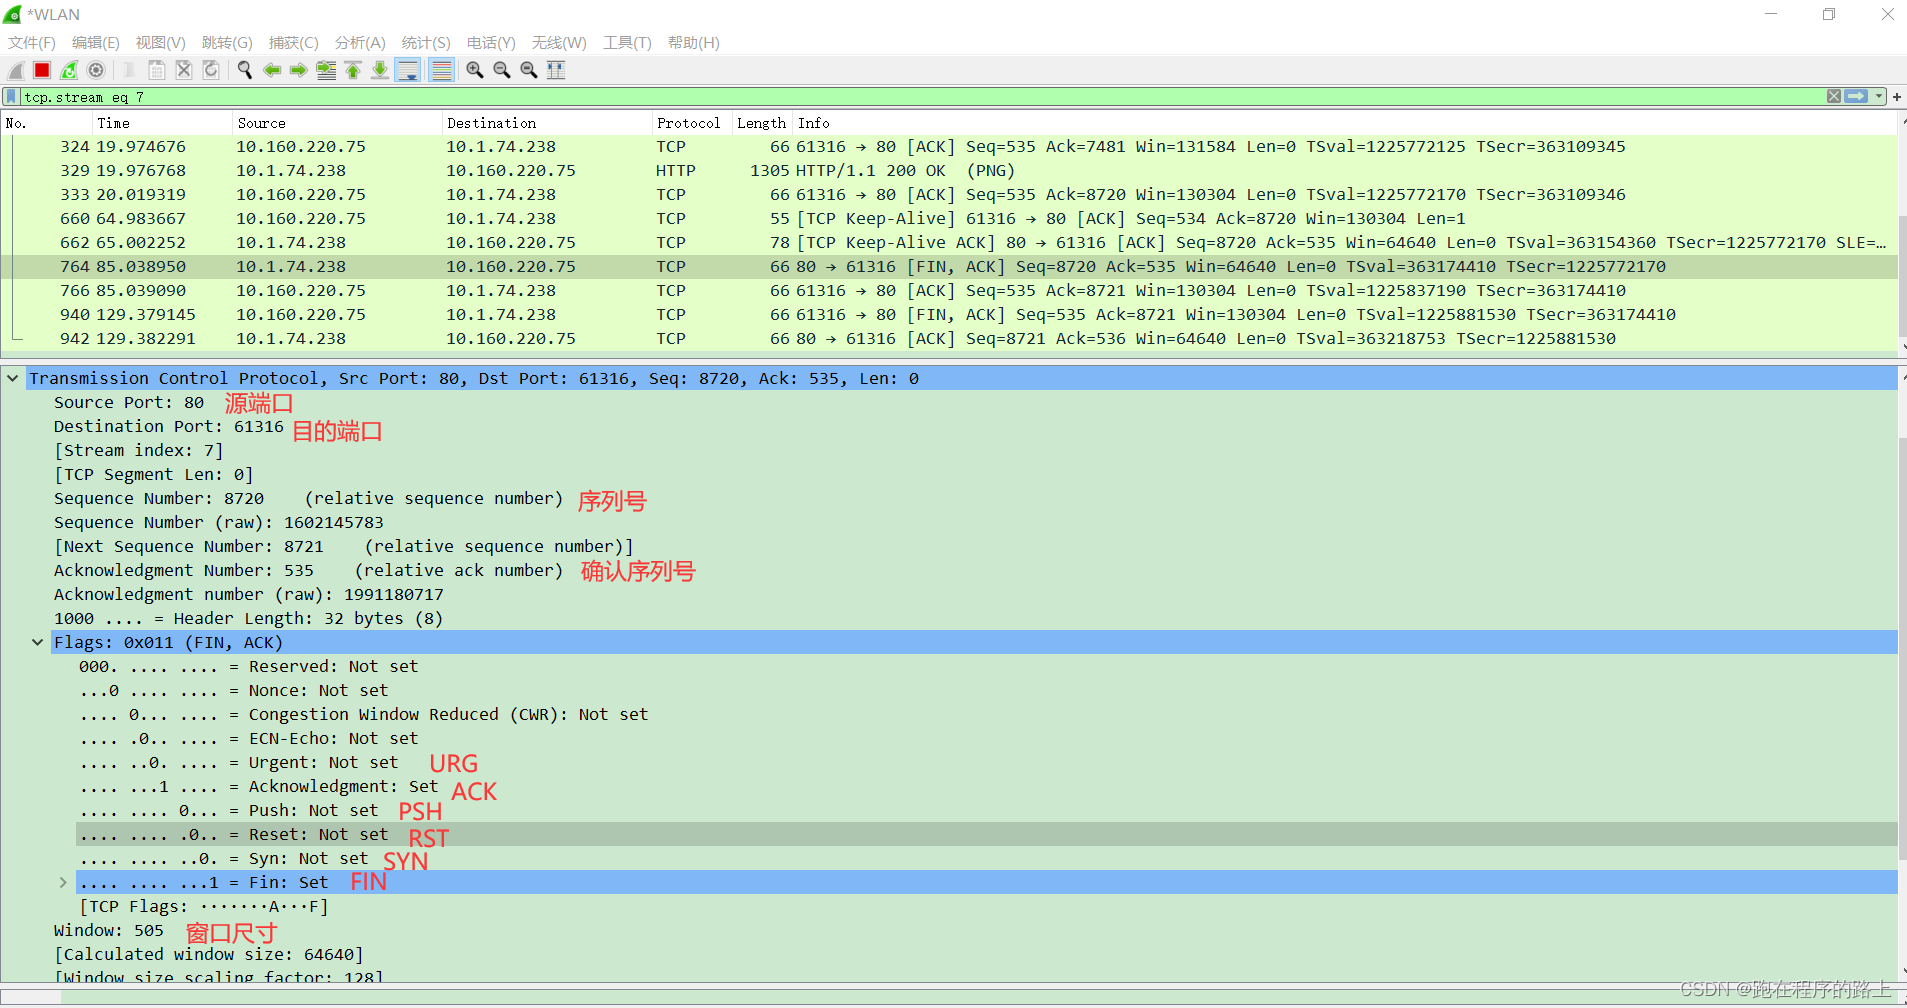Open the 帮助(H) menu

coord(694,43)
